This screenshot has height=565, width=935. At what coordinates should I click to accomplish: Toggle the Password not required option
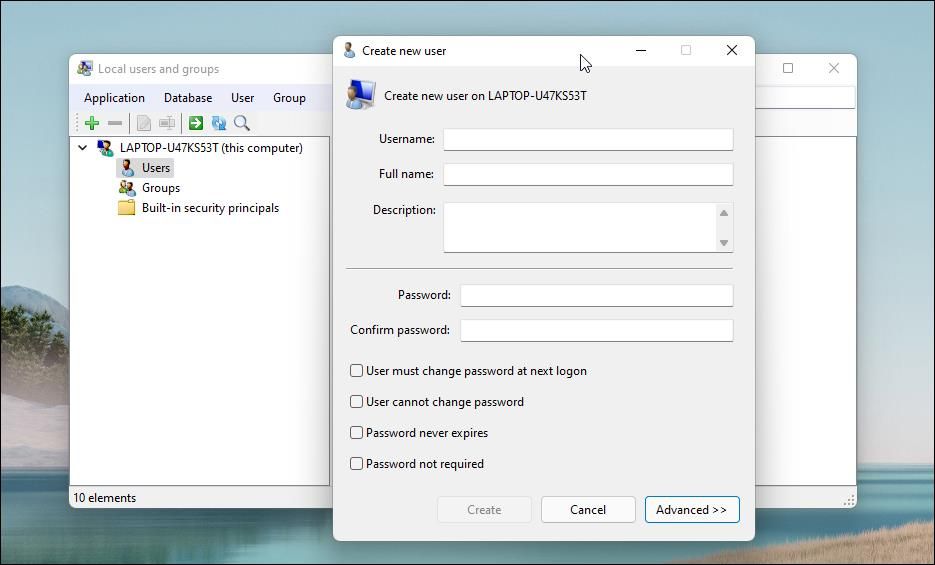pos(357,464)
